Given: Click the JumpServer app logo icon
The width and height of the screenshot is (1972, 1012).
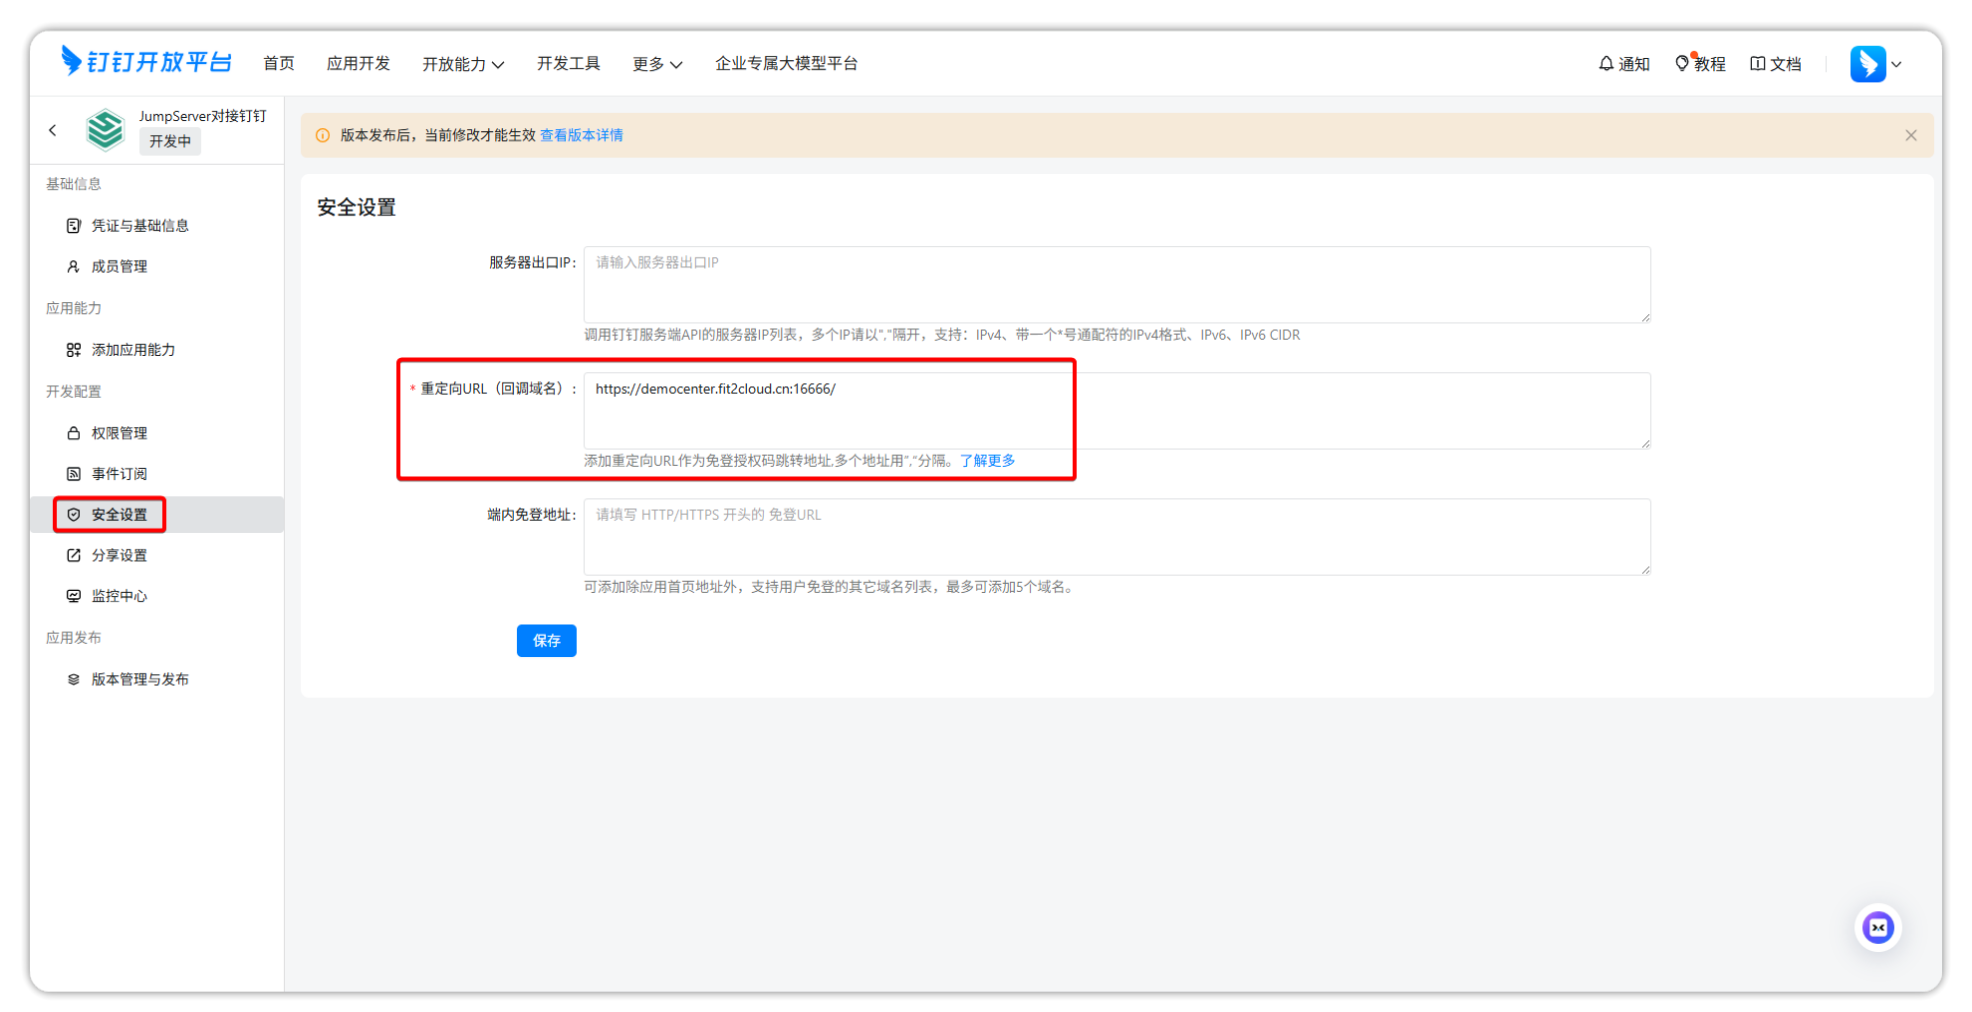Looking at the screenshot, I should click(x=105, y=130).
